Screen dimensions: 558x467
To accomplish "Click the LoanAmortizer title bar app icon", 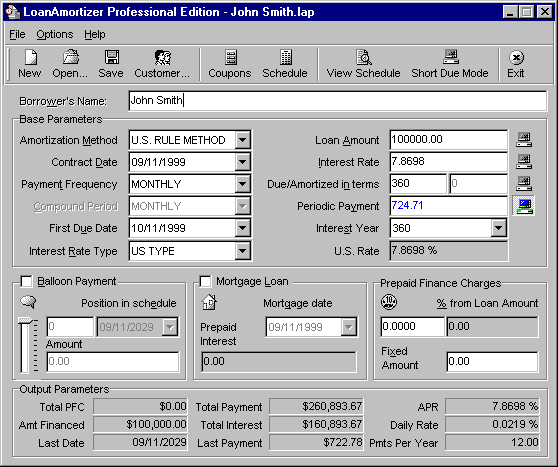I will 13,12.
